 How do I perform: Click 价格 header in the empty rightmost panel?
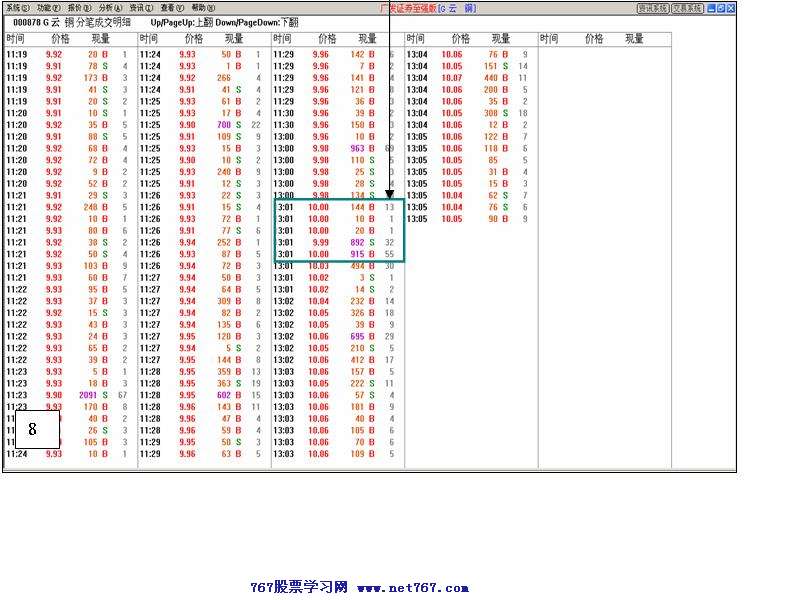[594, 39]
